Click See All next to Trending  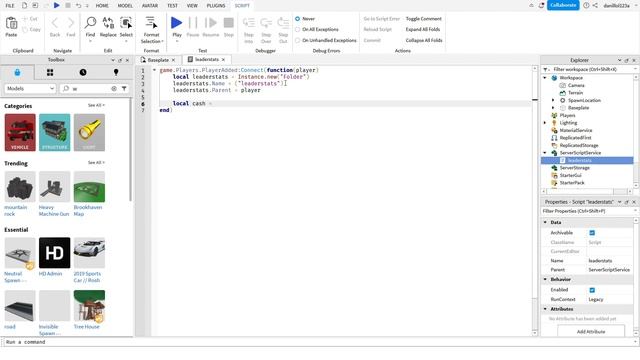click(x=96, y=162)
